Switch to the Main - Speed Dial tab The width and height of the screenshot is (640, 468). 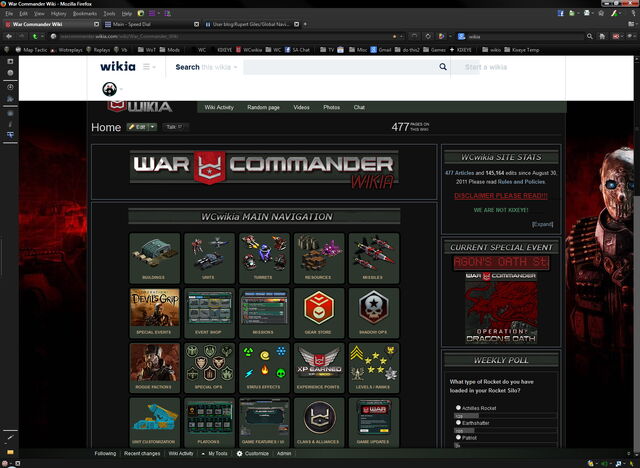151,24
